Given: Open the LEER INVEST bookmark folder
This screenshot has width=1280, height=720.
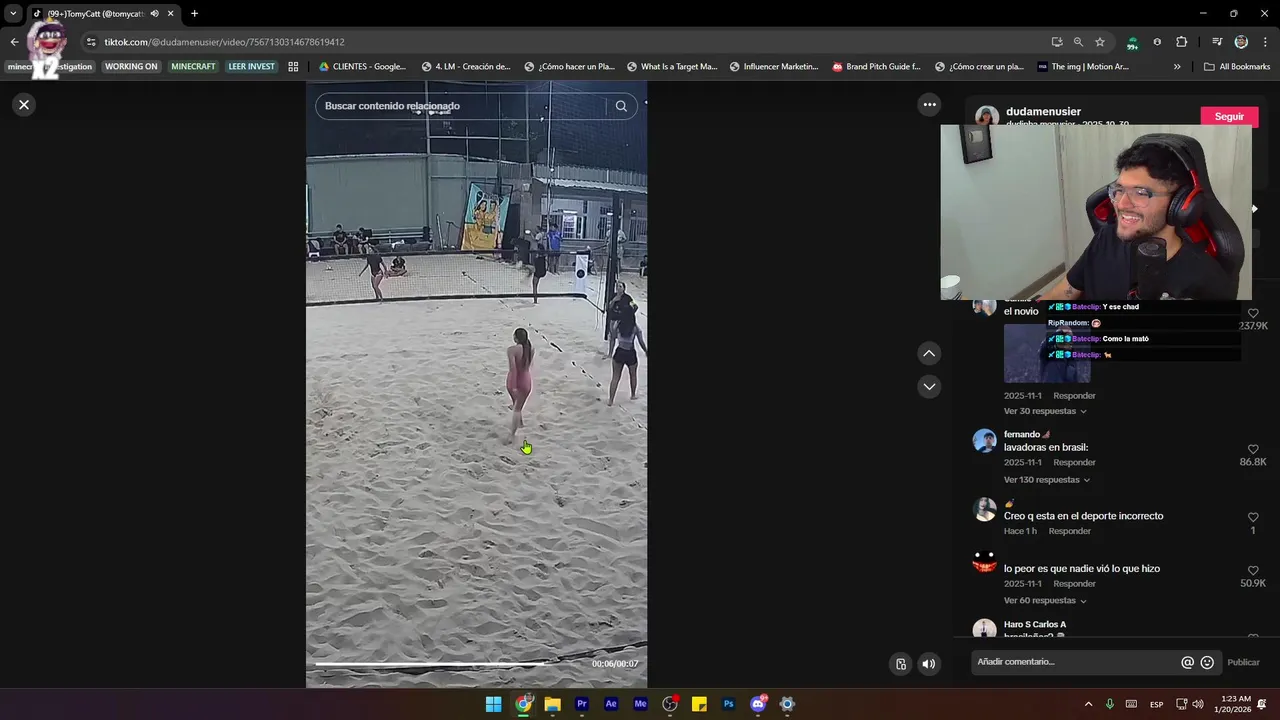Looking at the screenshot, I should tap(251, 67).
